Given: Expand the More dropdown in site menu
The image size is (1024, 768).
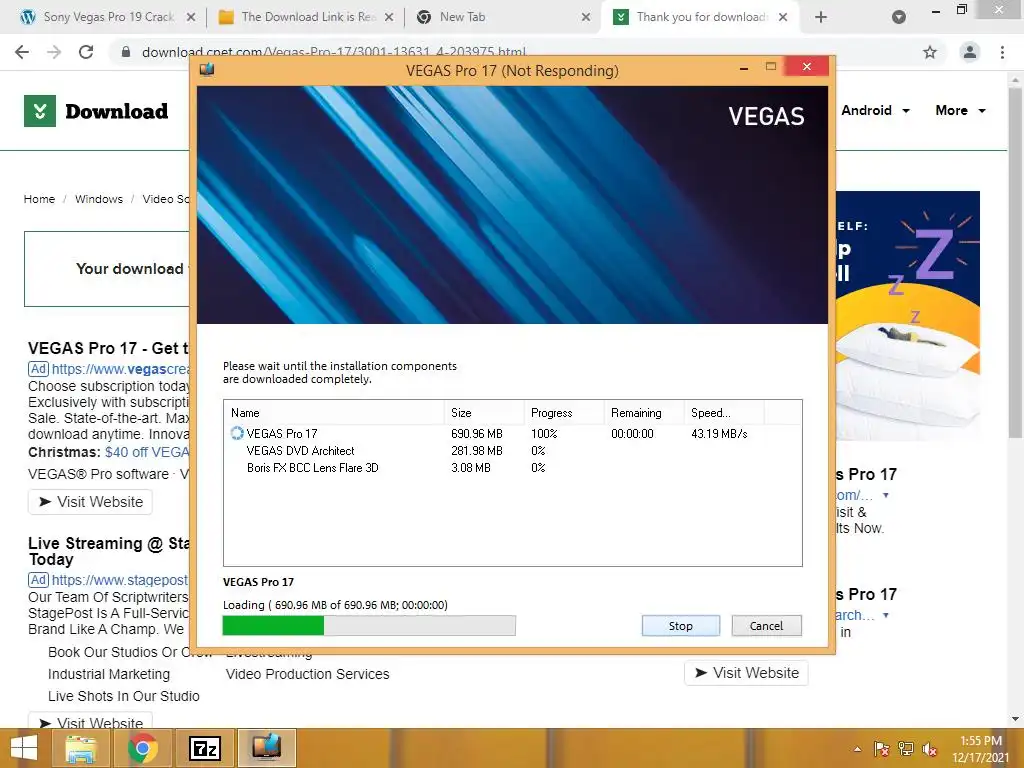Looking at the screenshot, I should [960, 110].
